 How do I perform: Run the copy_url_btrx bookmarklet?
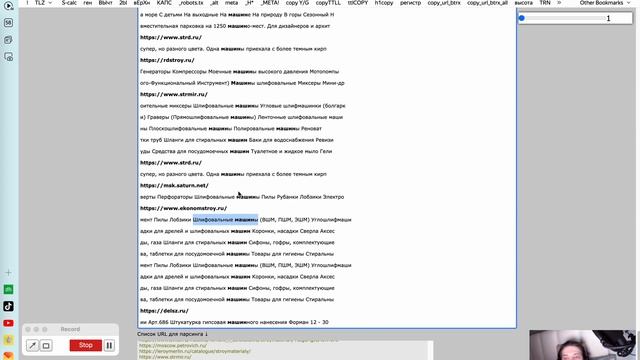click(x=444, y=2)
